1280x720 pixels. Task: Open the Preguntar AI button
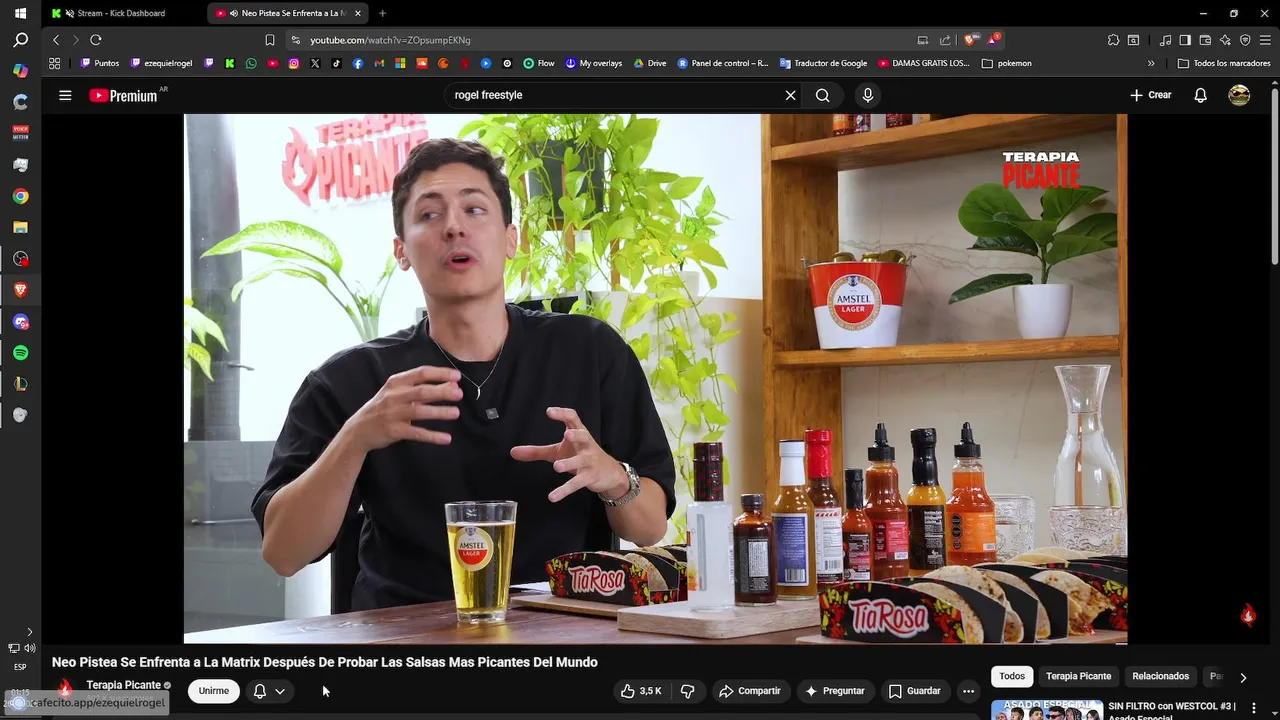click(x=834, y=691)
